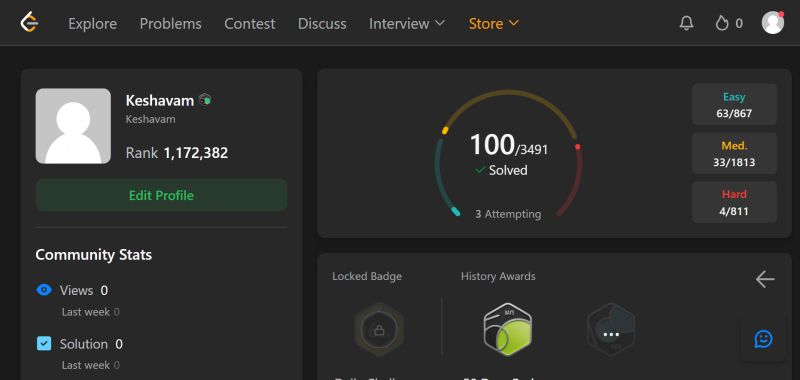Click the solved progress ring
Viewport: 800px width, 380px height.
508,155
